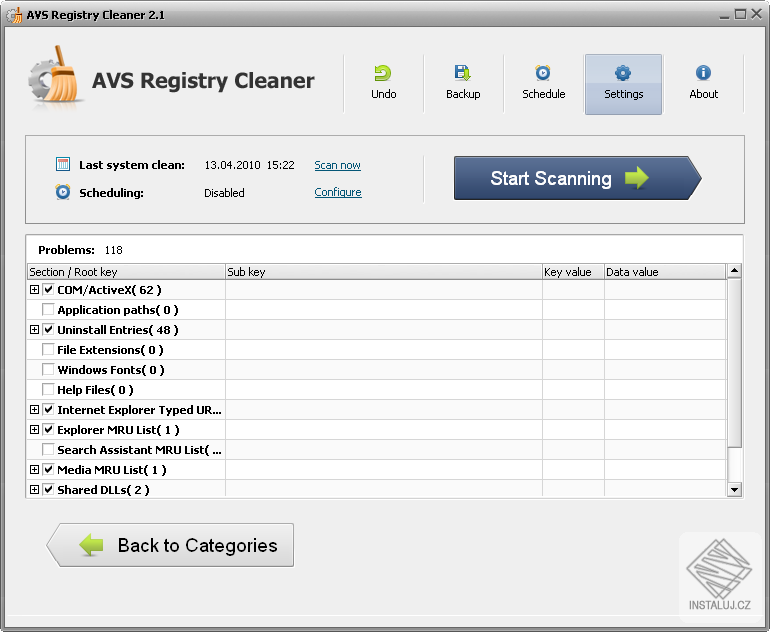Uncheck Internet Explorer Typed URLs checkbox
Image resolution: width=770 pixels, height=632 pixels.
point(48,410)
